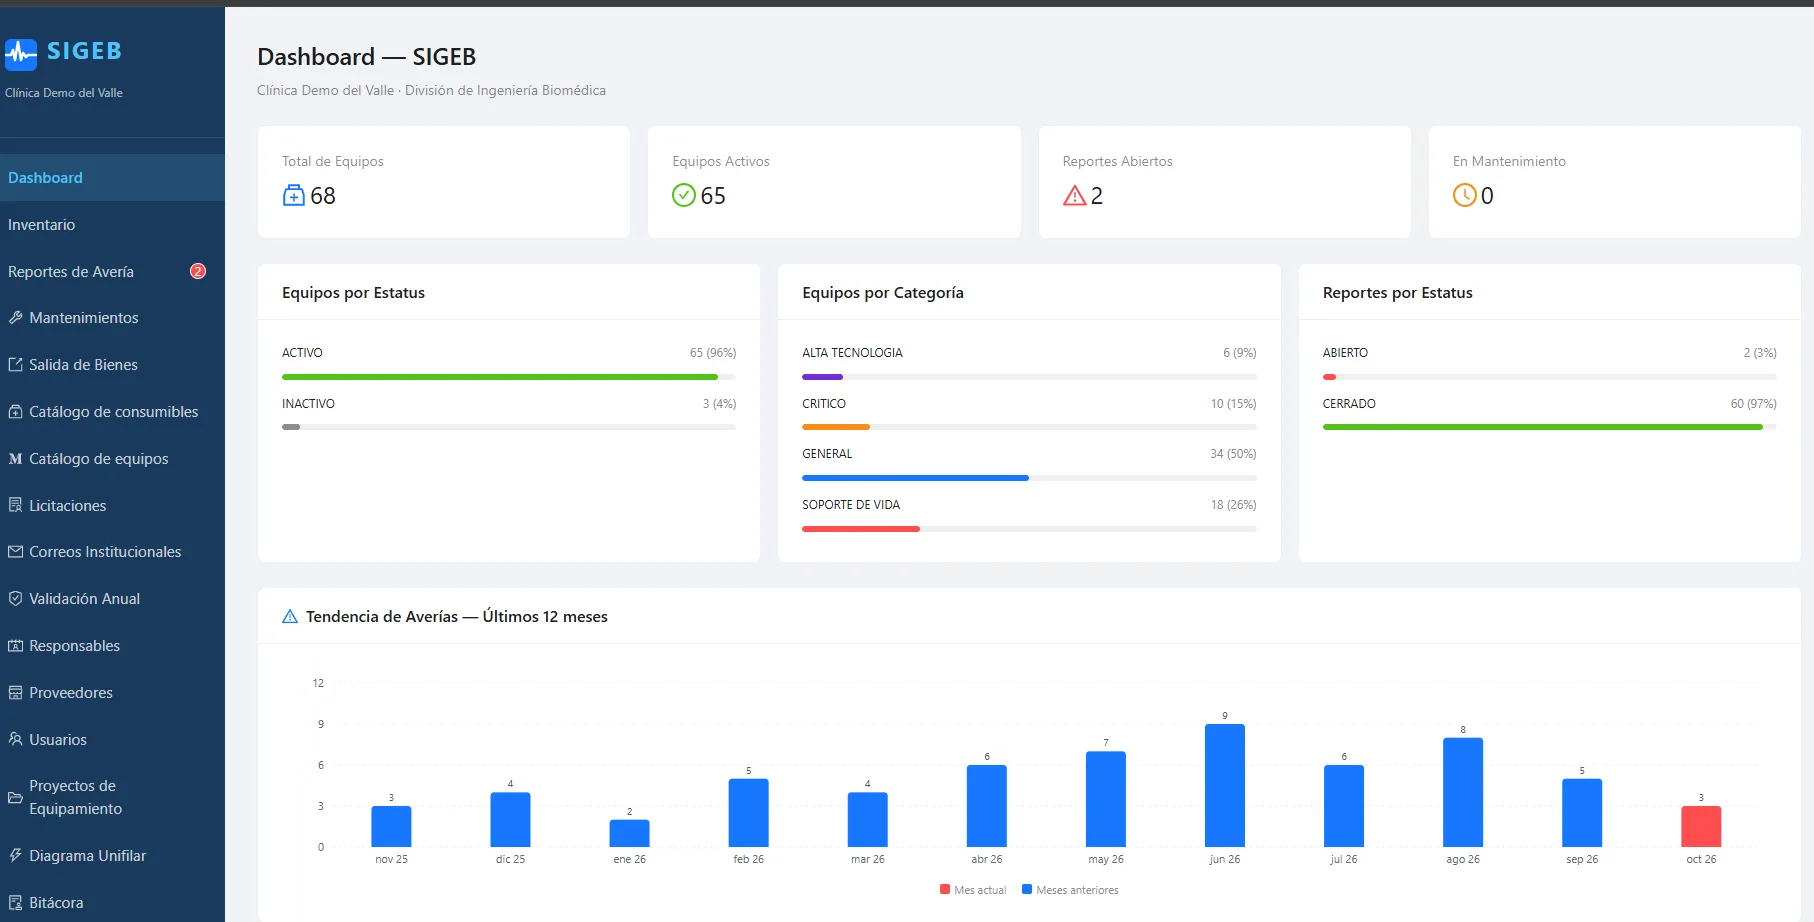The image size is (1814, 922).
Task: Click the warning icon beside Tendencia de Averías
Action: coord(290,617)
